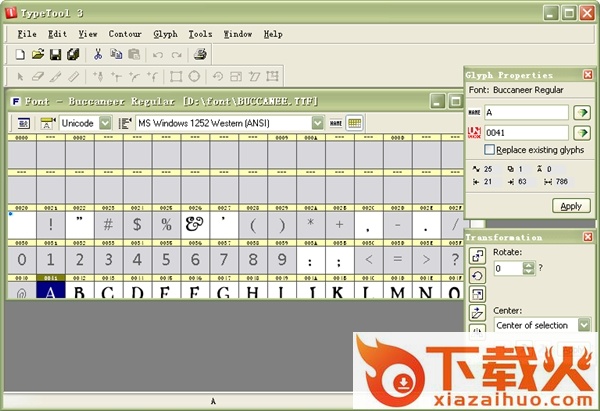Apply glyph name with green arrow

[582, 113]
